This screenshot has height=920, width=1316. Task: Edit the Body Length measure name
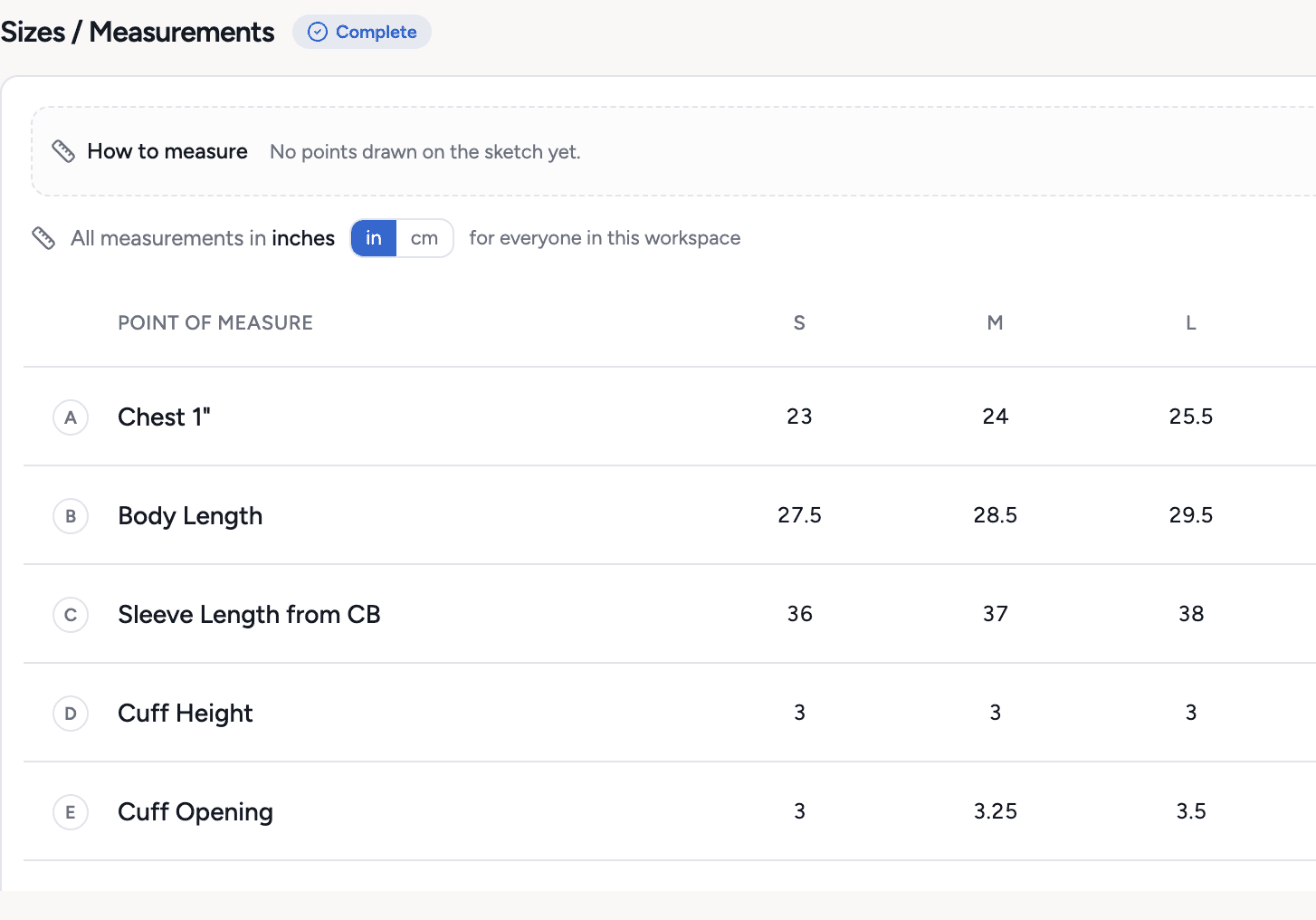pos(190,516)
